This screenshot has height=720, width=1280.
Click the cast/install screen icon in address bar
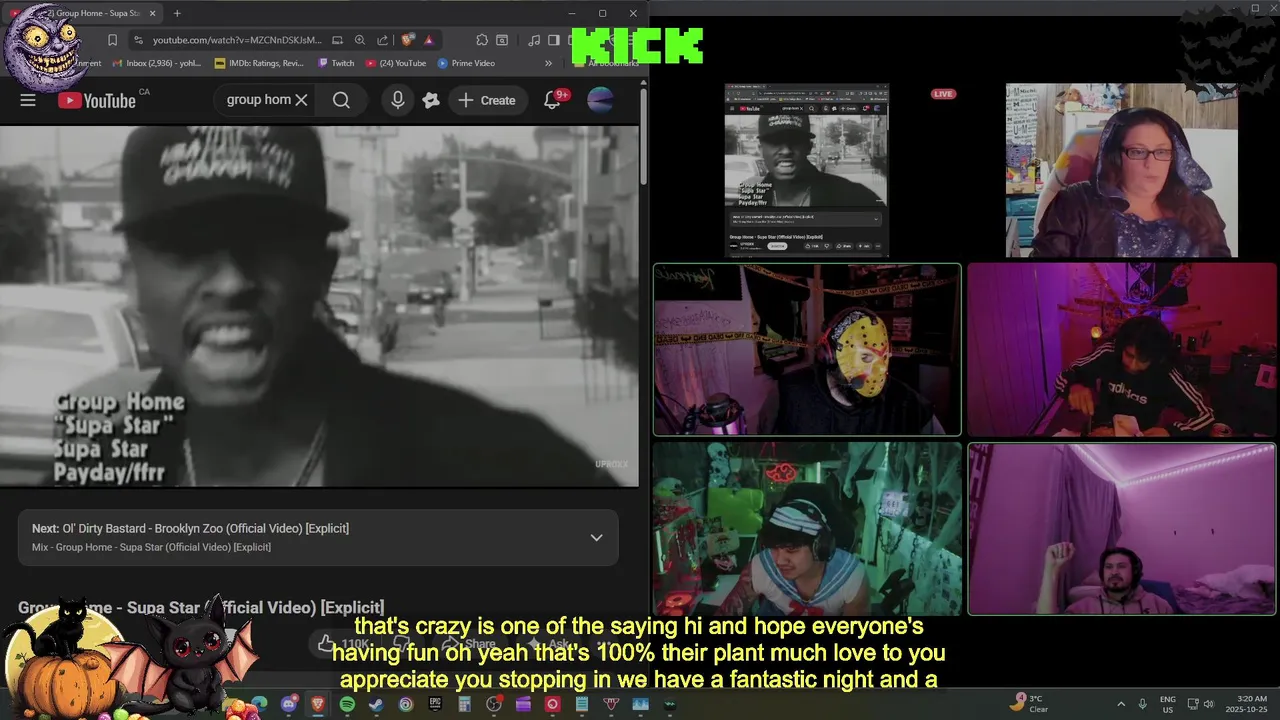pos(337,40)
